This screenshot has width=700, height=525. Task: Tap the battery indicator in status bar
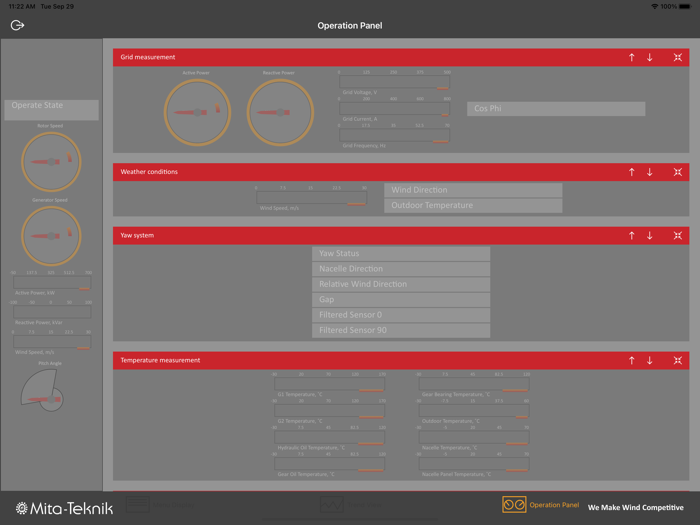click(684, 7)
